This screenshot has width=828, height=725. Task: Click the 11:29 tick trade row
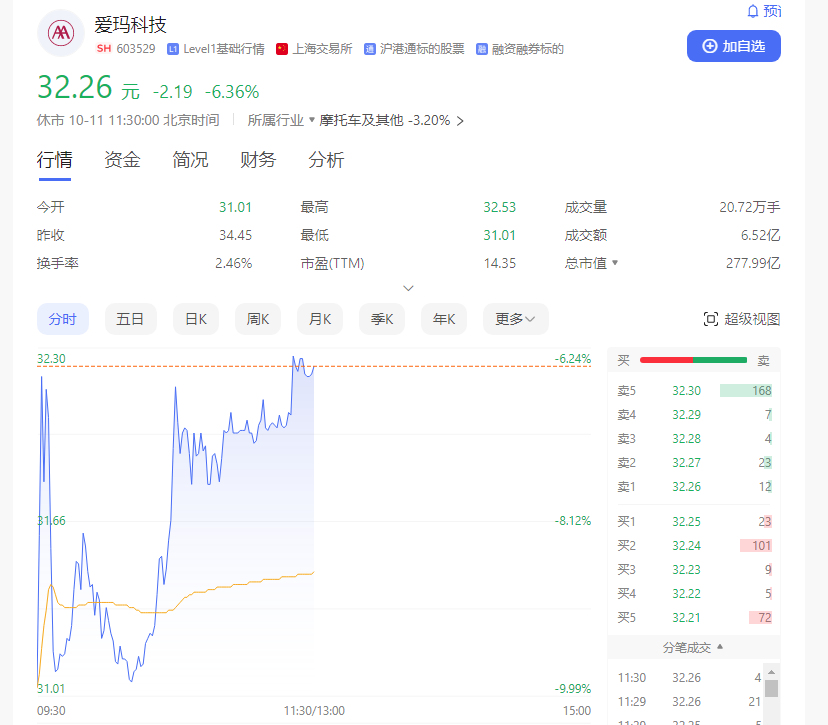(x=690, y=702)
